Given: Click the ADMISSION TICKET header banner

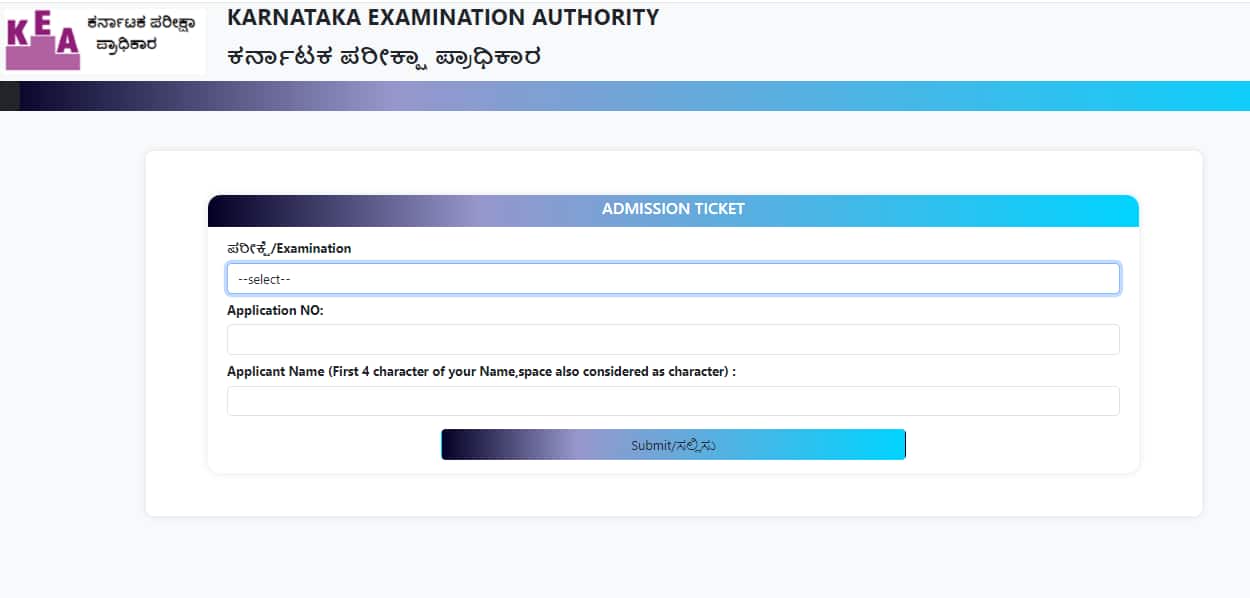Looking at the screenshot, I should (x=673, y=210).
